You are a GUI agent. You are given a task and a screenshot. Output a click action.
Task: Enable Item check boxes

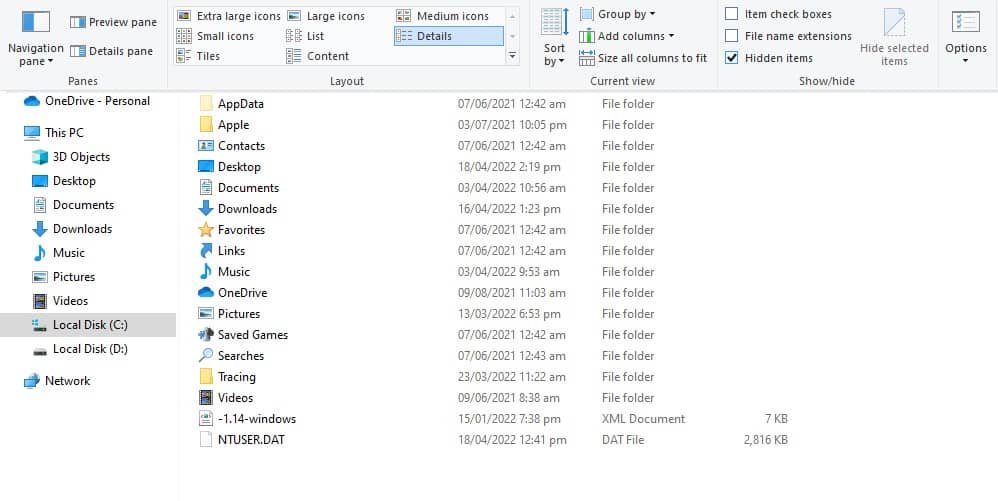[x=732, y=14]
